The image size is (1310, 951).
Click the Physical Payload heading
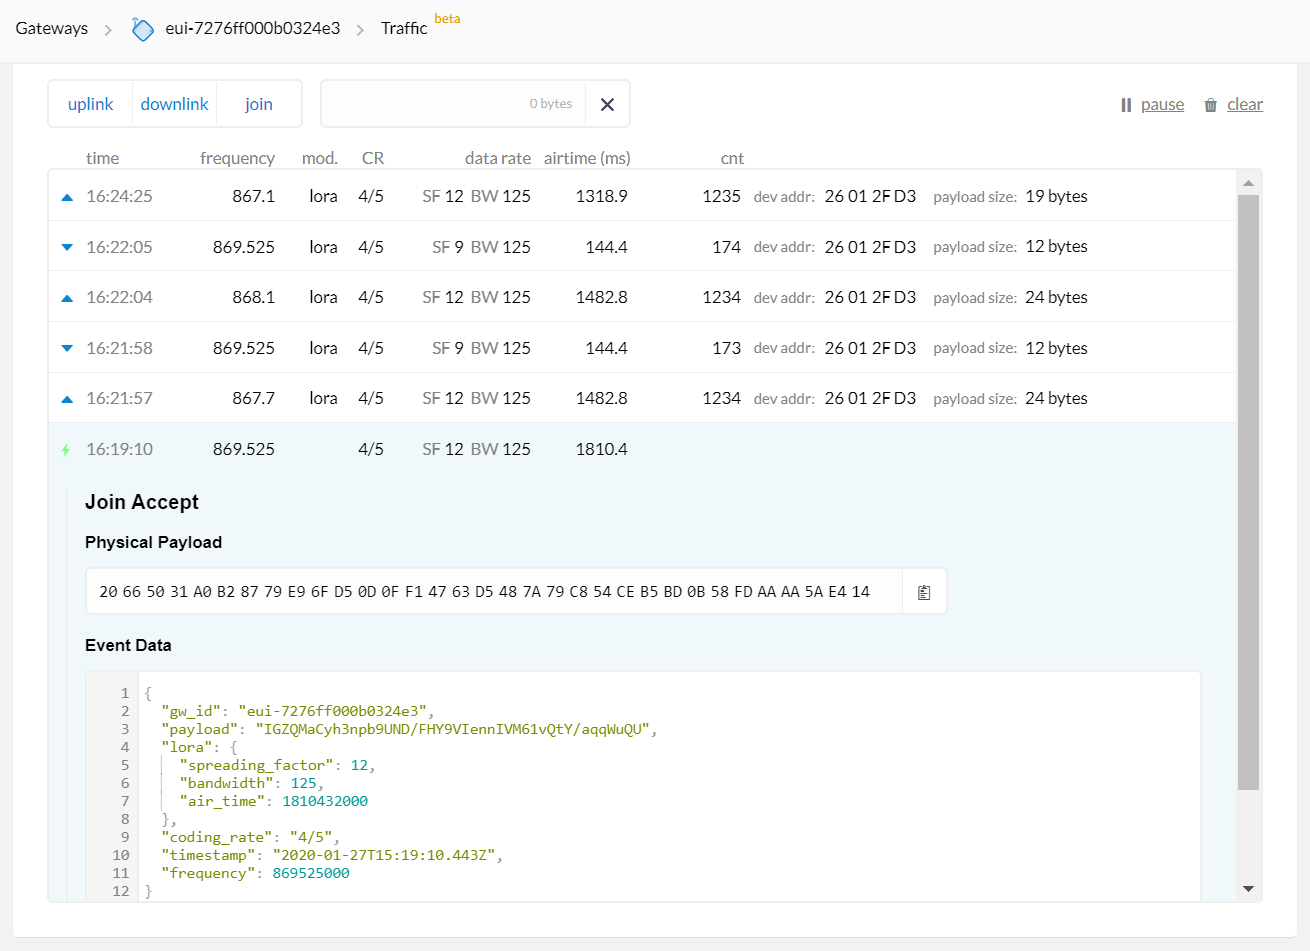pos(153,542)
